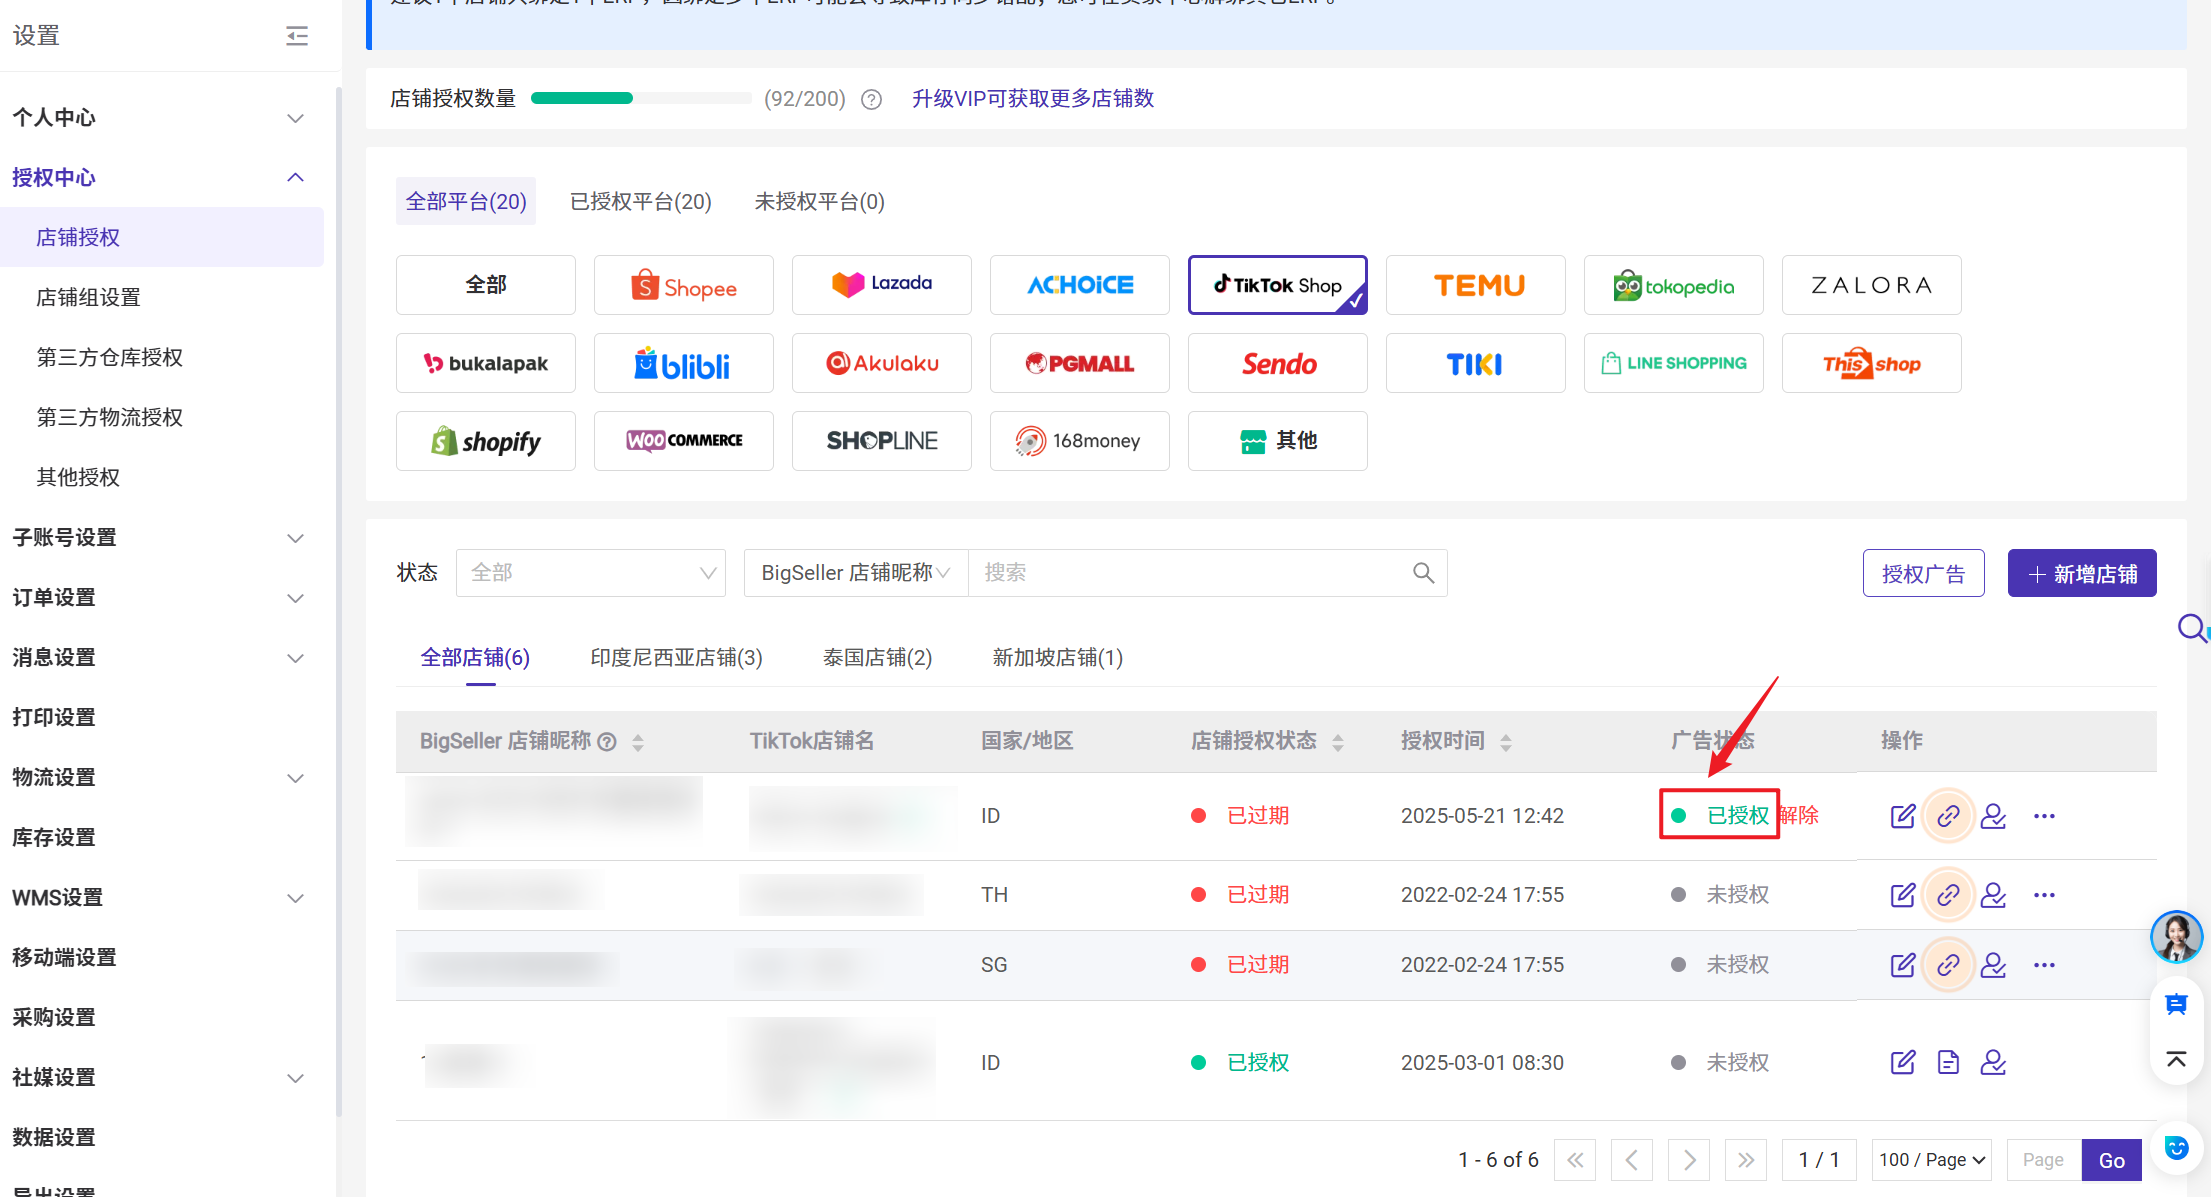
Task: Select the Lazada platform card
Action: pyautogui.click(x=882, y=285)
